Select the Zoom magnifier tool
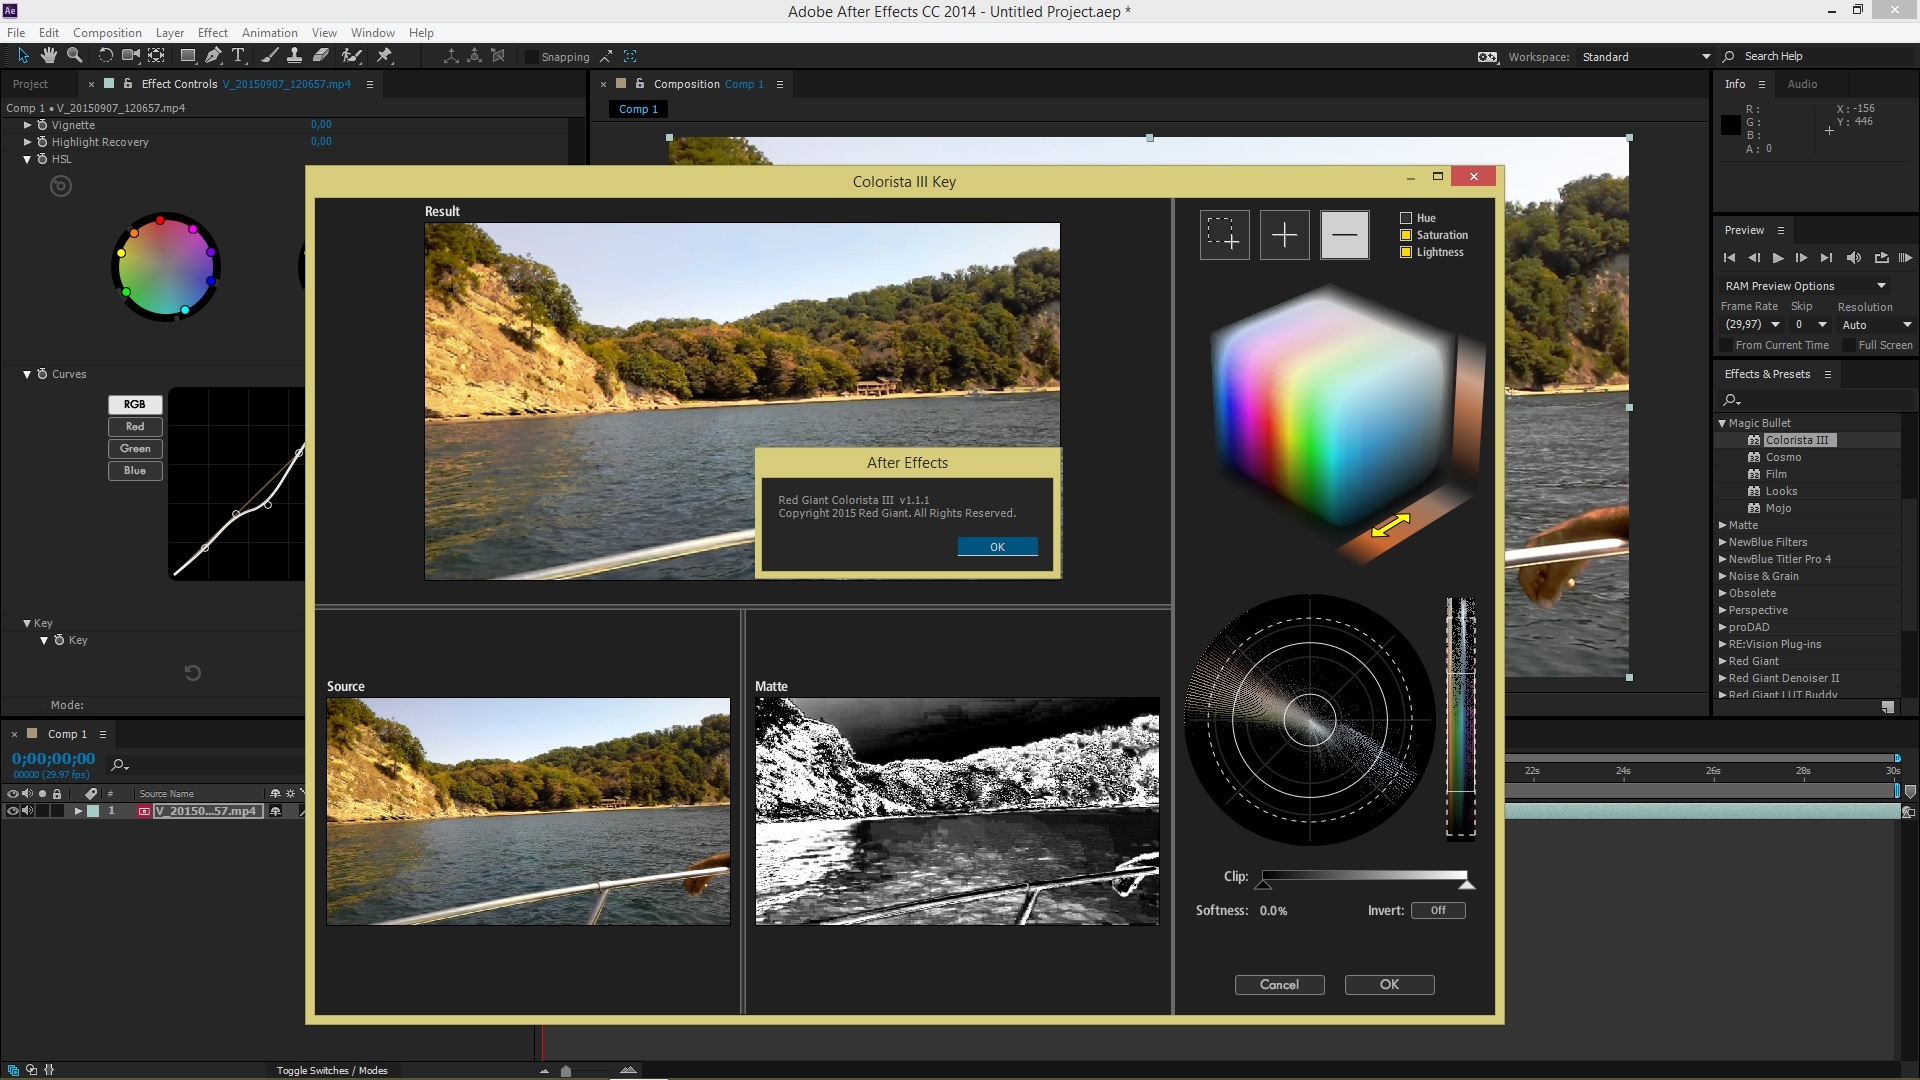Viewport: 1920px width, 1080px height. tap(74, 56)
